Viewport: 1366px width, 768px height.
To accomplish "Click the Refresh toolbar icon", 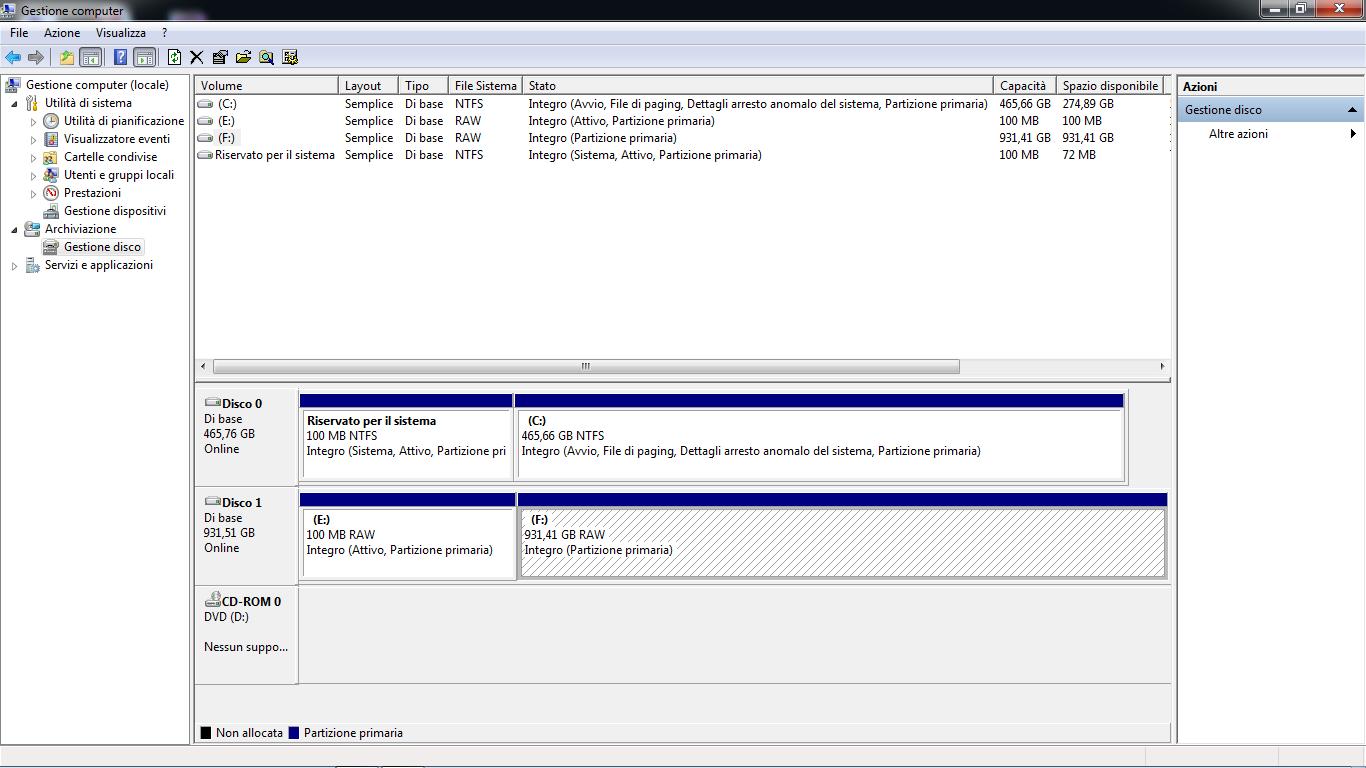I will pos(175,57).
